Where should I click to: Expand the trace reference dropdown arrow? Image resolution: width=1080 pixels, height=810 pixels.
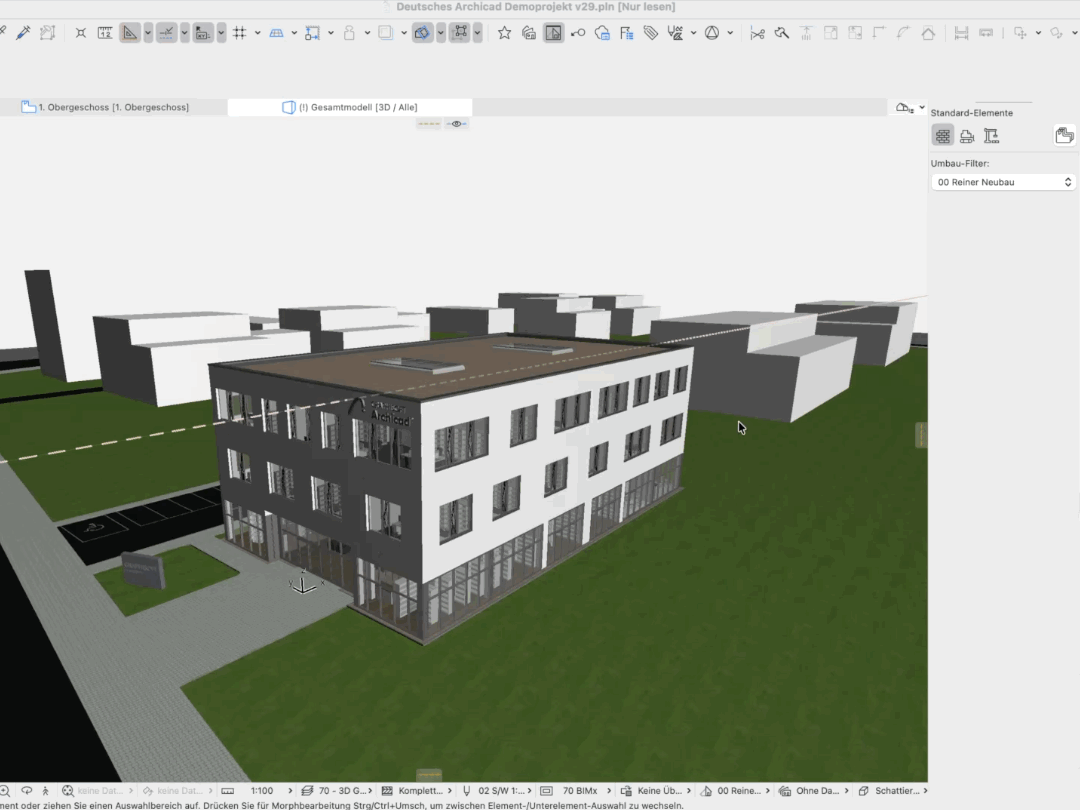(404, 32)
